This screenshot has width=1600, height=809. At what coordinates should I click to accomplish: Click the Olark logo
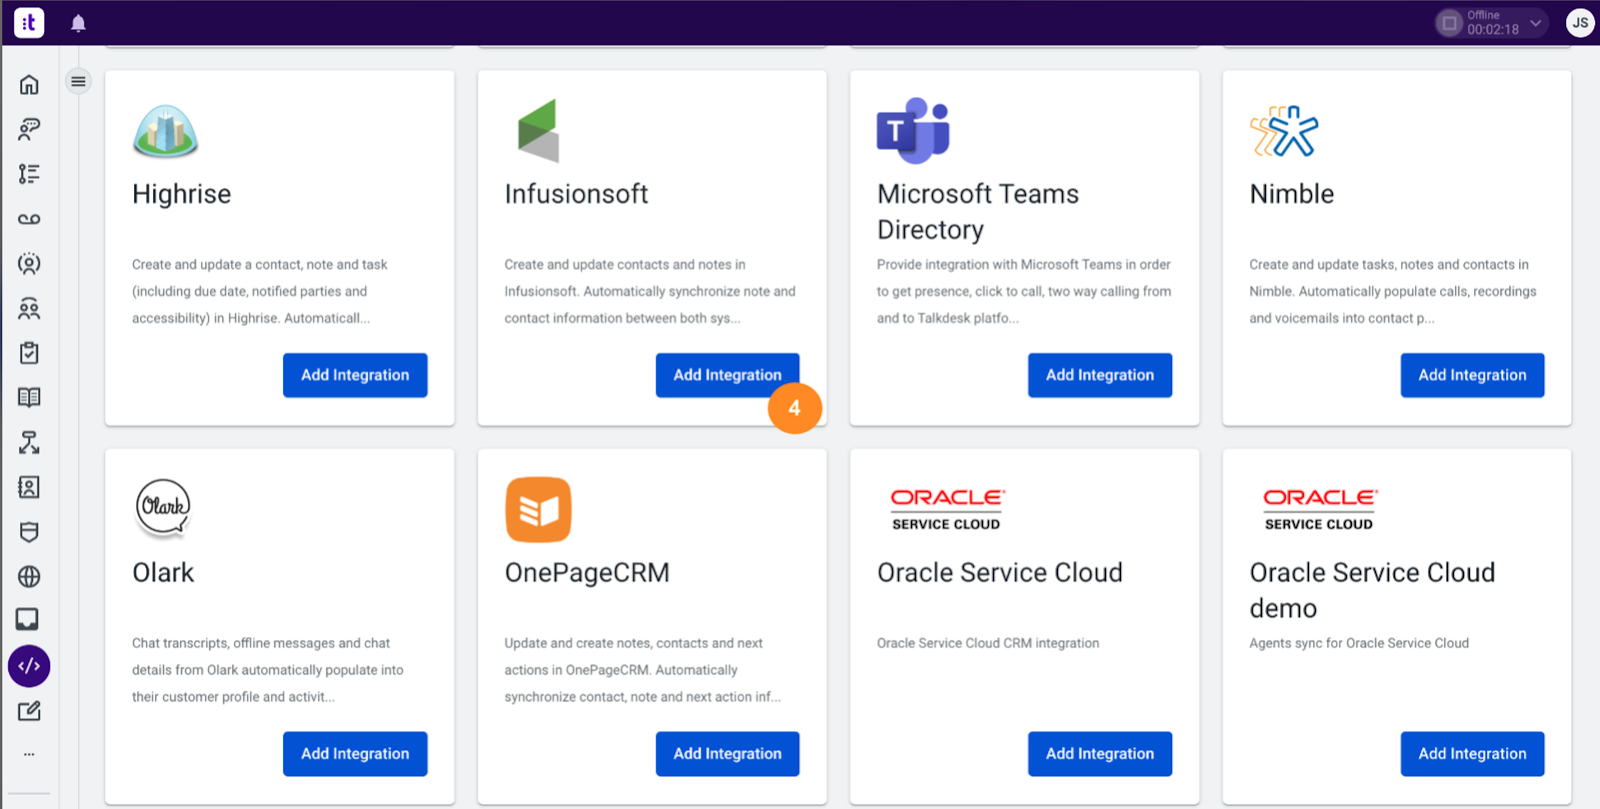tap(163, 508)
